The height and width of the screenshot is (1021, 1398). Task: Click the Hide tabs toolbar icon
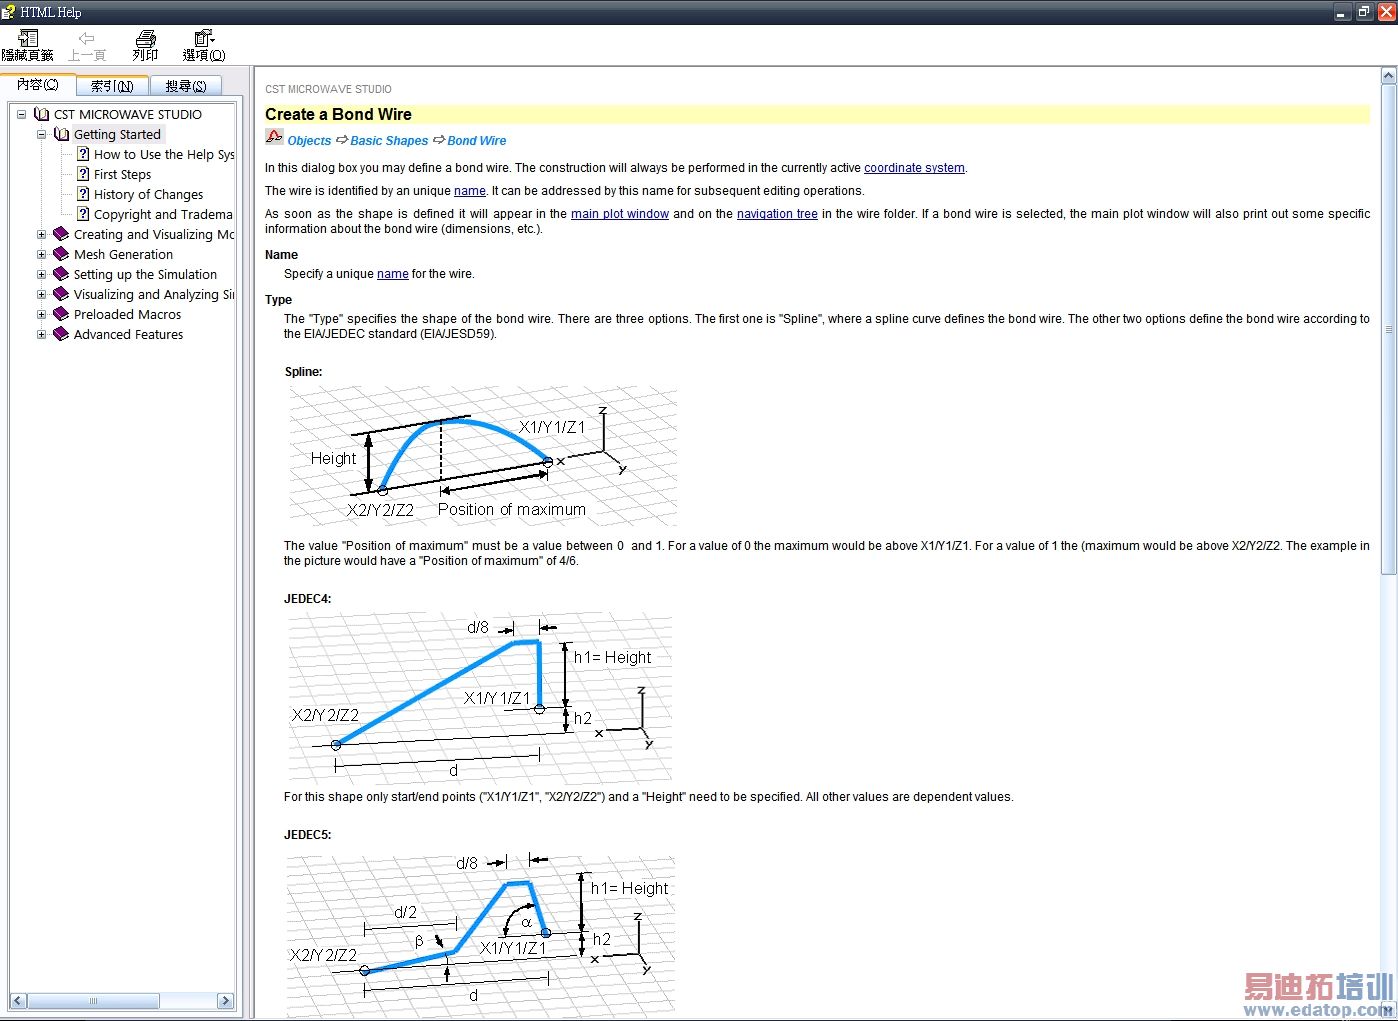coord(28,38)
